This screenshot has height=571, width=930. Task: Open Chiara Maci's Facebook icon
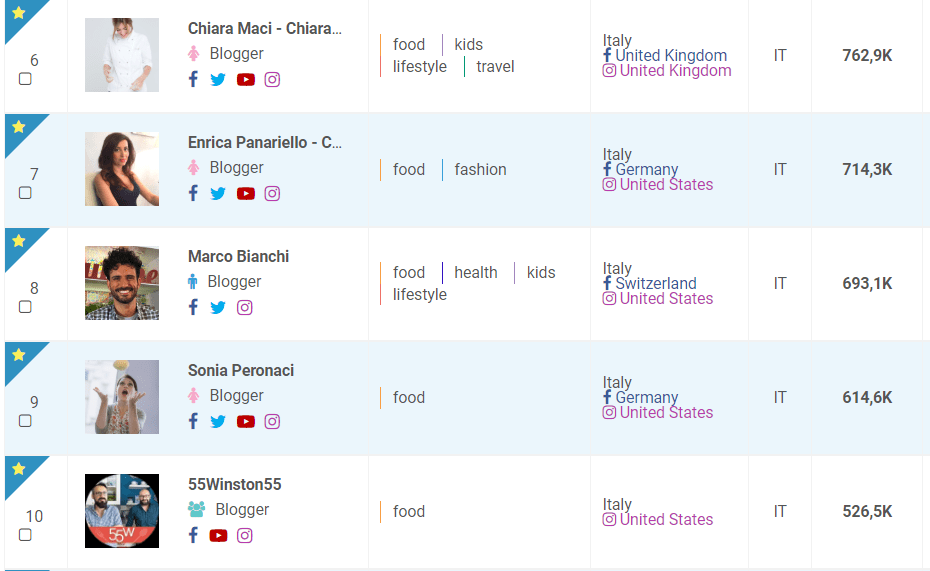point(193,79)
